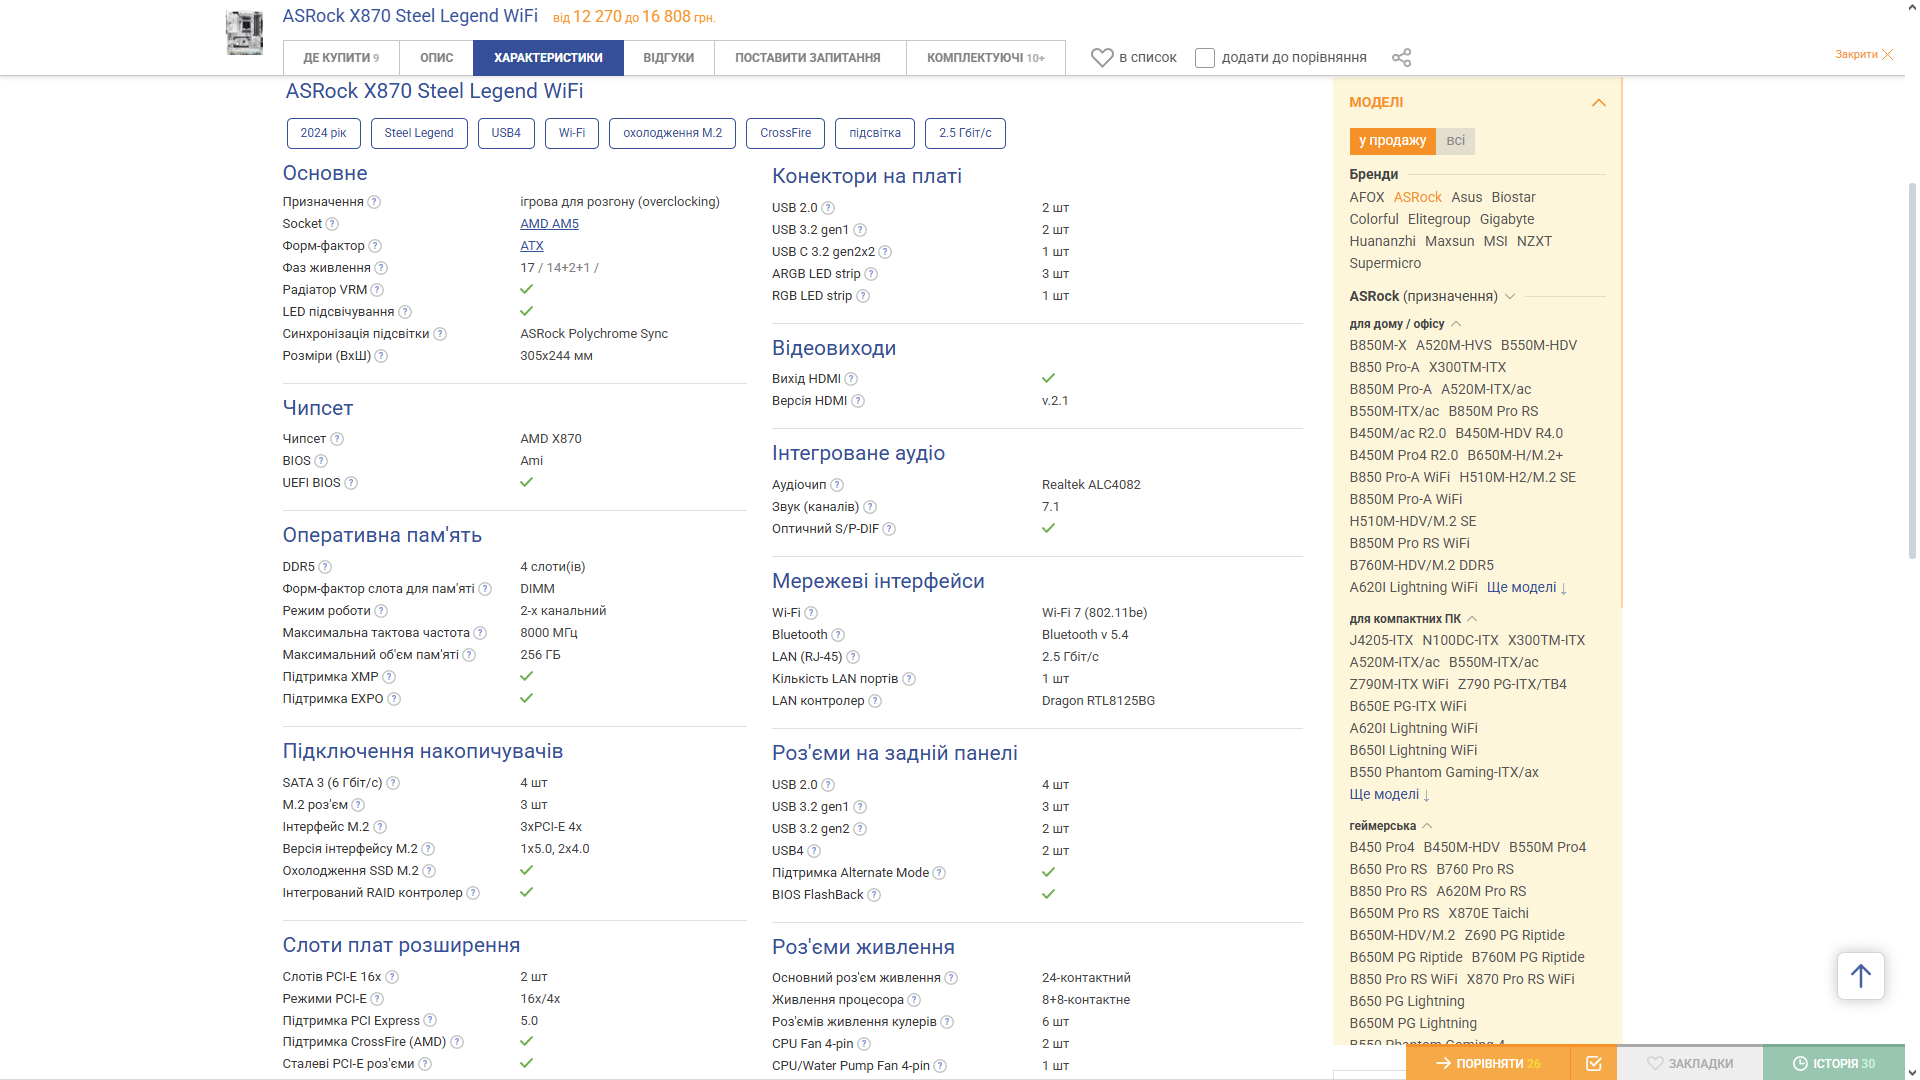Click the help icon next to Bluetooth
Screen dimensions: 1920x1080
pyautogui.click(x=838, y=635)
